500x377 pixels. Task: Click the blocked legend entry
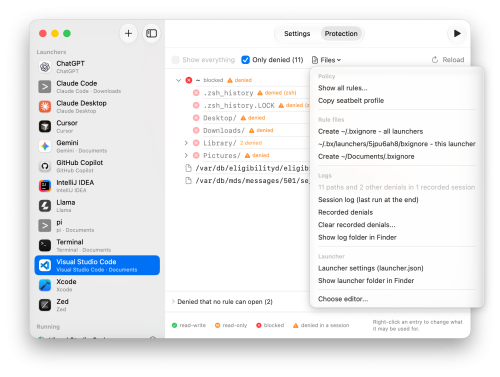coord(270,325)
